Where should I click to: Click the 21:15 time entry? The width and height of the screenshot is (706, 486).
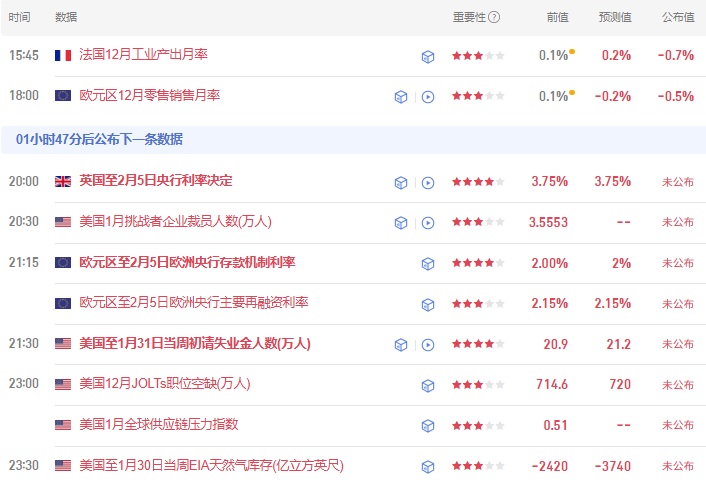(x=24, y=263)
